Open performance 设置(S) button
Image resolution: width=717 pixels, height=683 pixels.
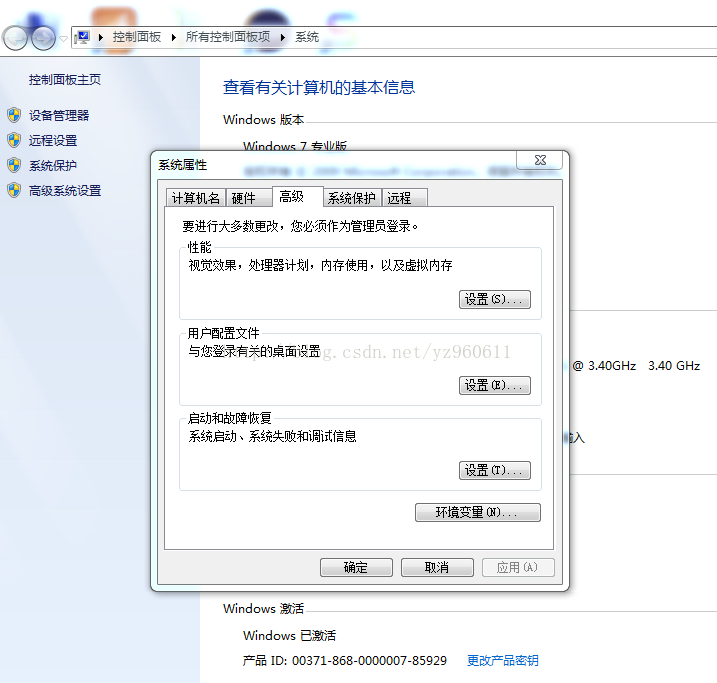pyautogui.click(x=495, y=299)
